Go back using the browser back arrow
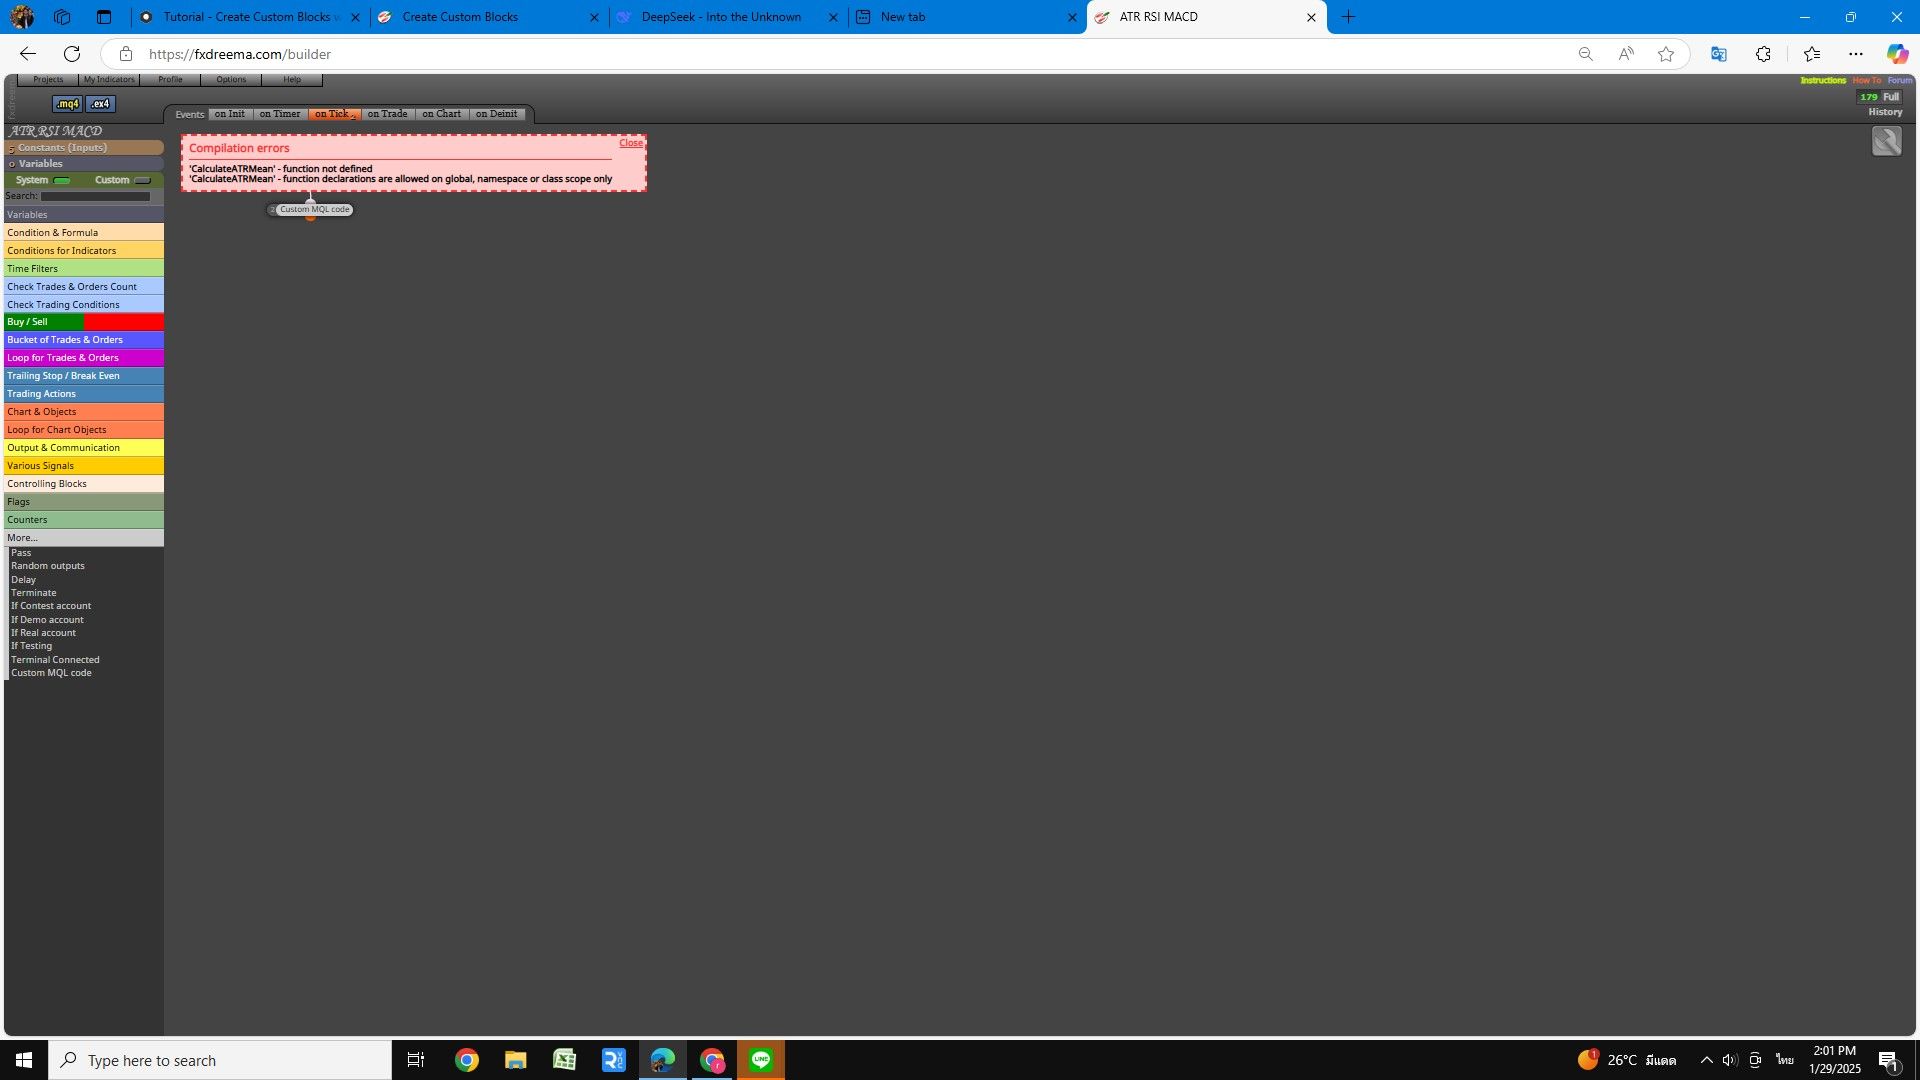This screenshot has height=1080, width=1920. coord(28,54)
